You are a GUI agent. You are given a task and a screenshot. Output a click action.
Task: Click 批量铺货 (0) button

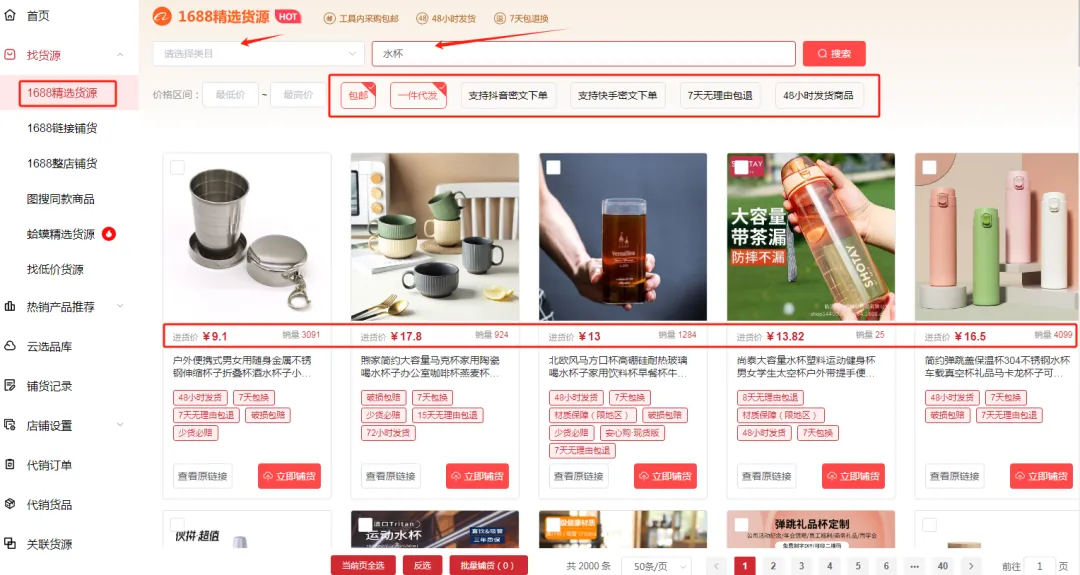coord(488,565)
